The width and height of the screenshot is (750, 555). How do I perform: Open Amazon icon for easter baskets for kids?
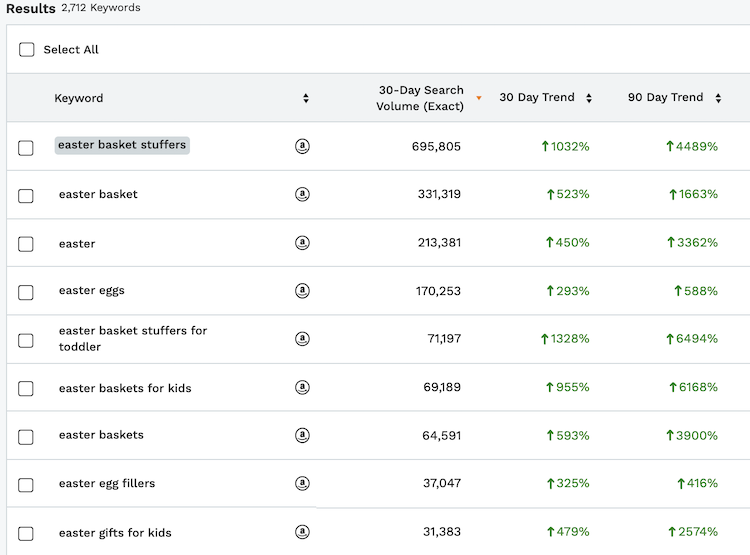point(302,388)
